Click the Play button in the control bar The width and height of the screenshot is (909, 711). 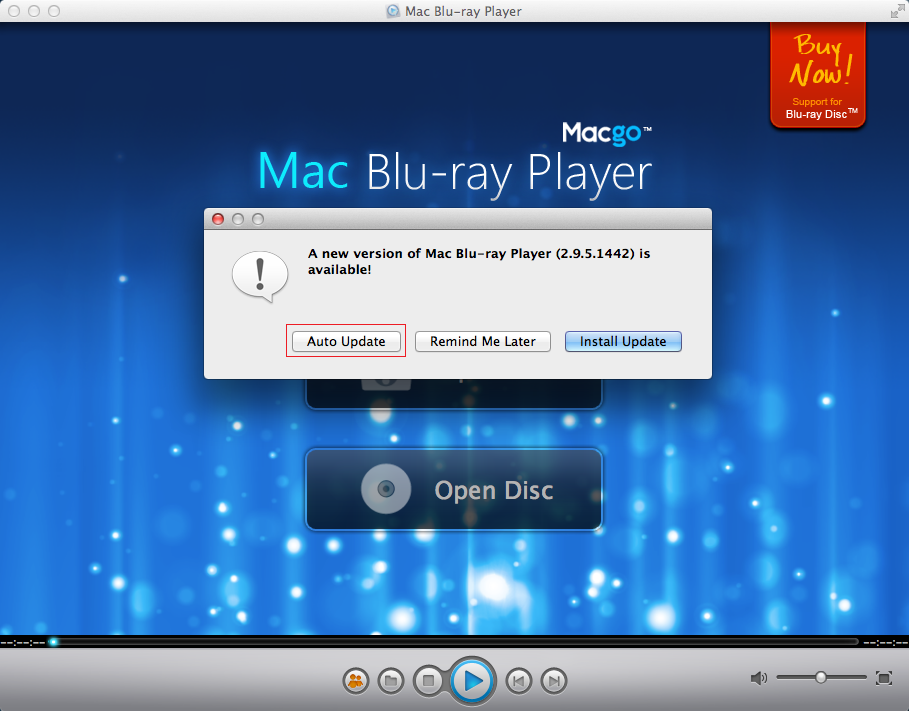click(472, 681)
